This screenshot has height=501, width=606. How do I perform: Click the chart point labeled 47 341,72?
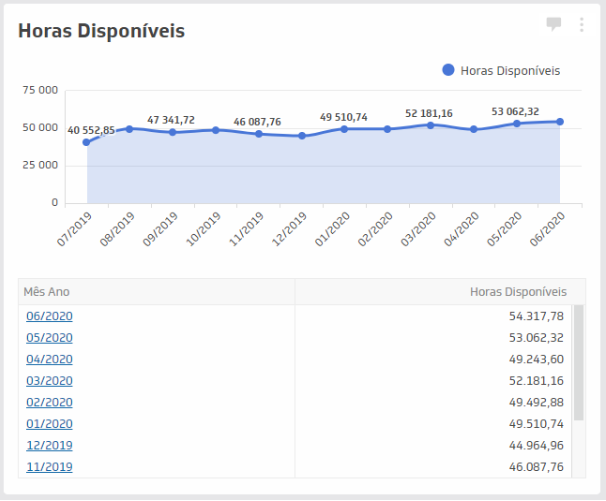(172, 132)
